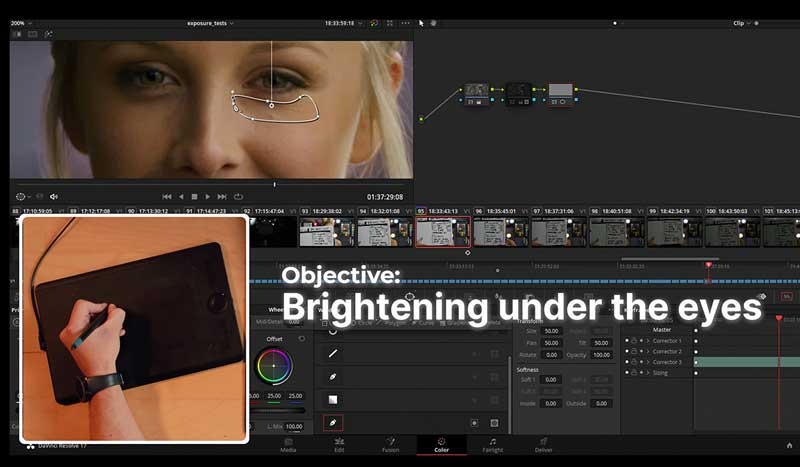The image size is (800, 467).
Task: Mute audio with the speaker icon
Action: (54, 196)
